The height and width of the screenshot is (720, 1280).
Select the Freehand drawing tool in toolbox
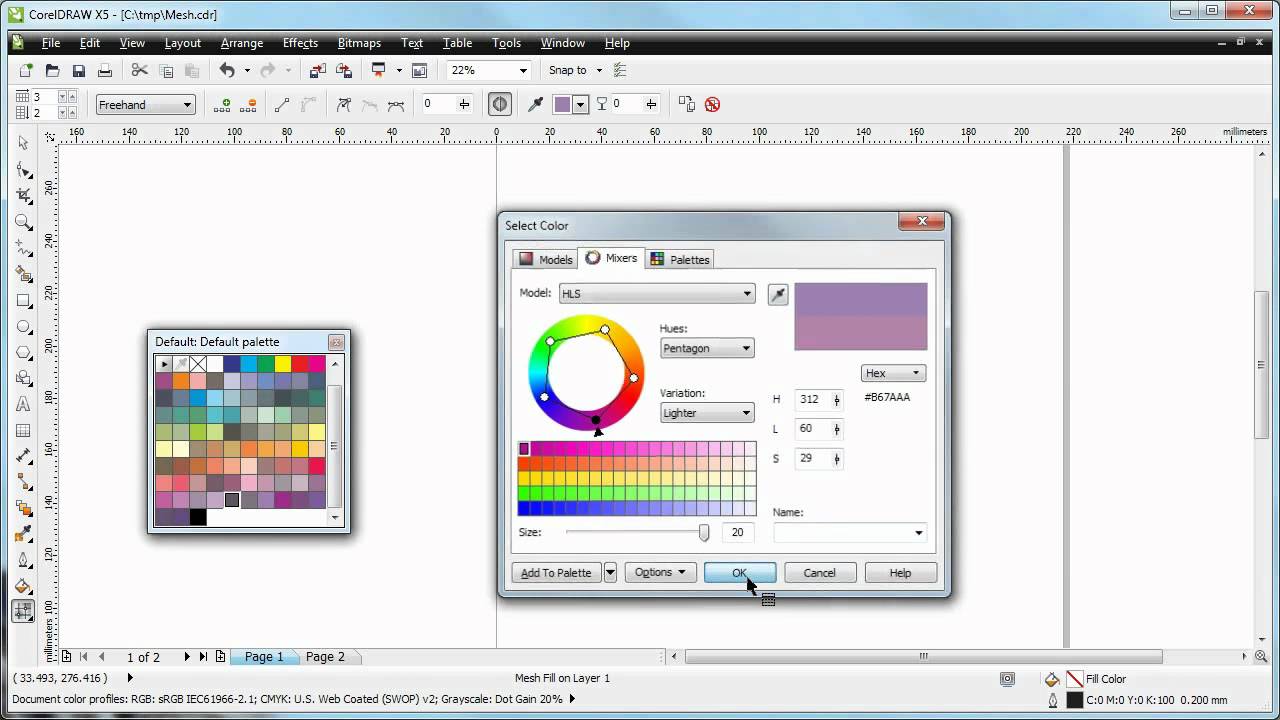point(23,247)
